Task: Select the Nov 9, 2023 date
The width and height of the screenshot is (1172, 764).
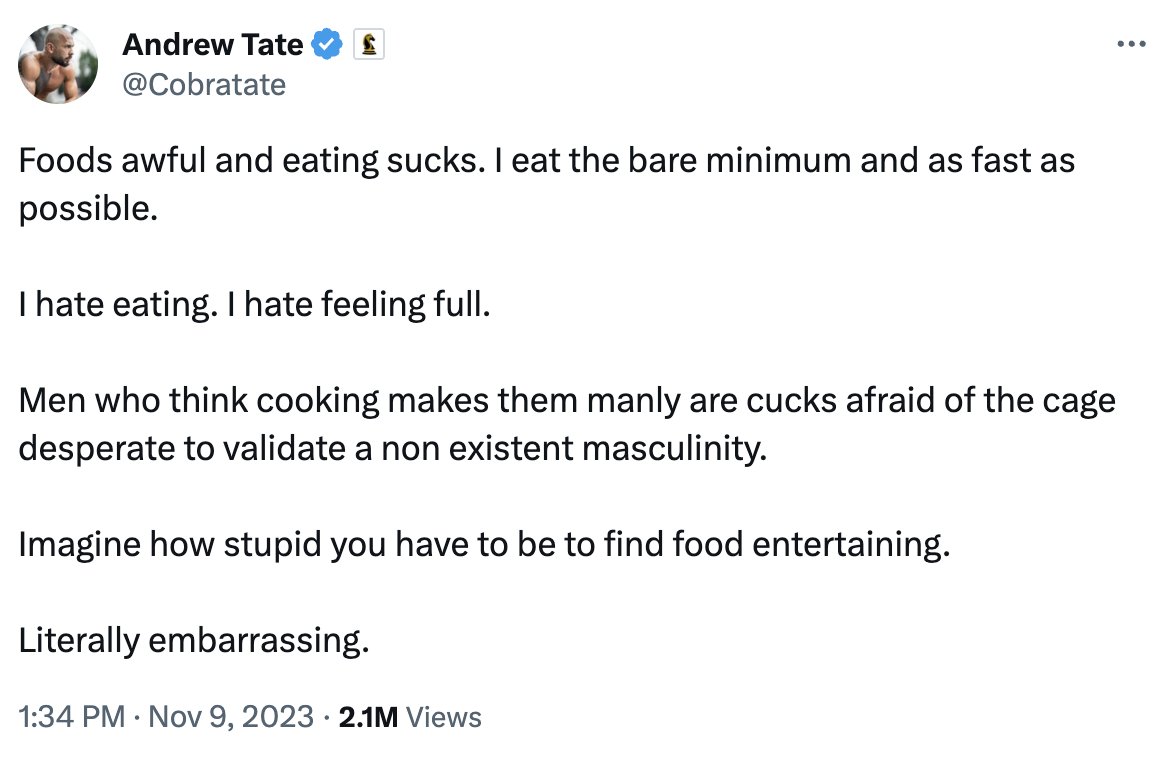Action: pyautogui.click(x=231, y=717)
